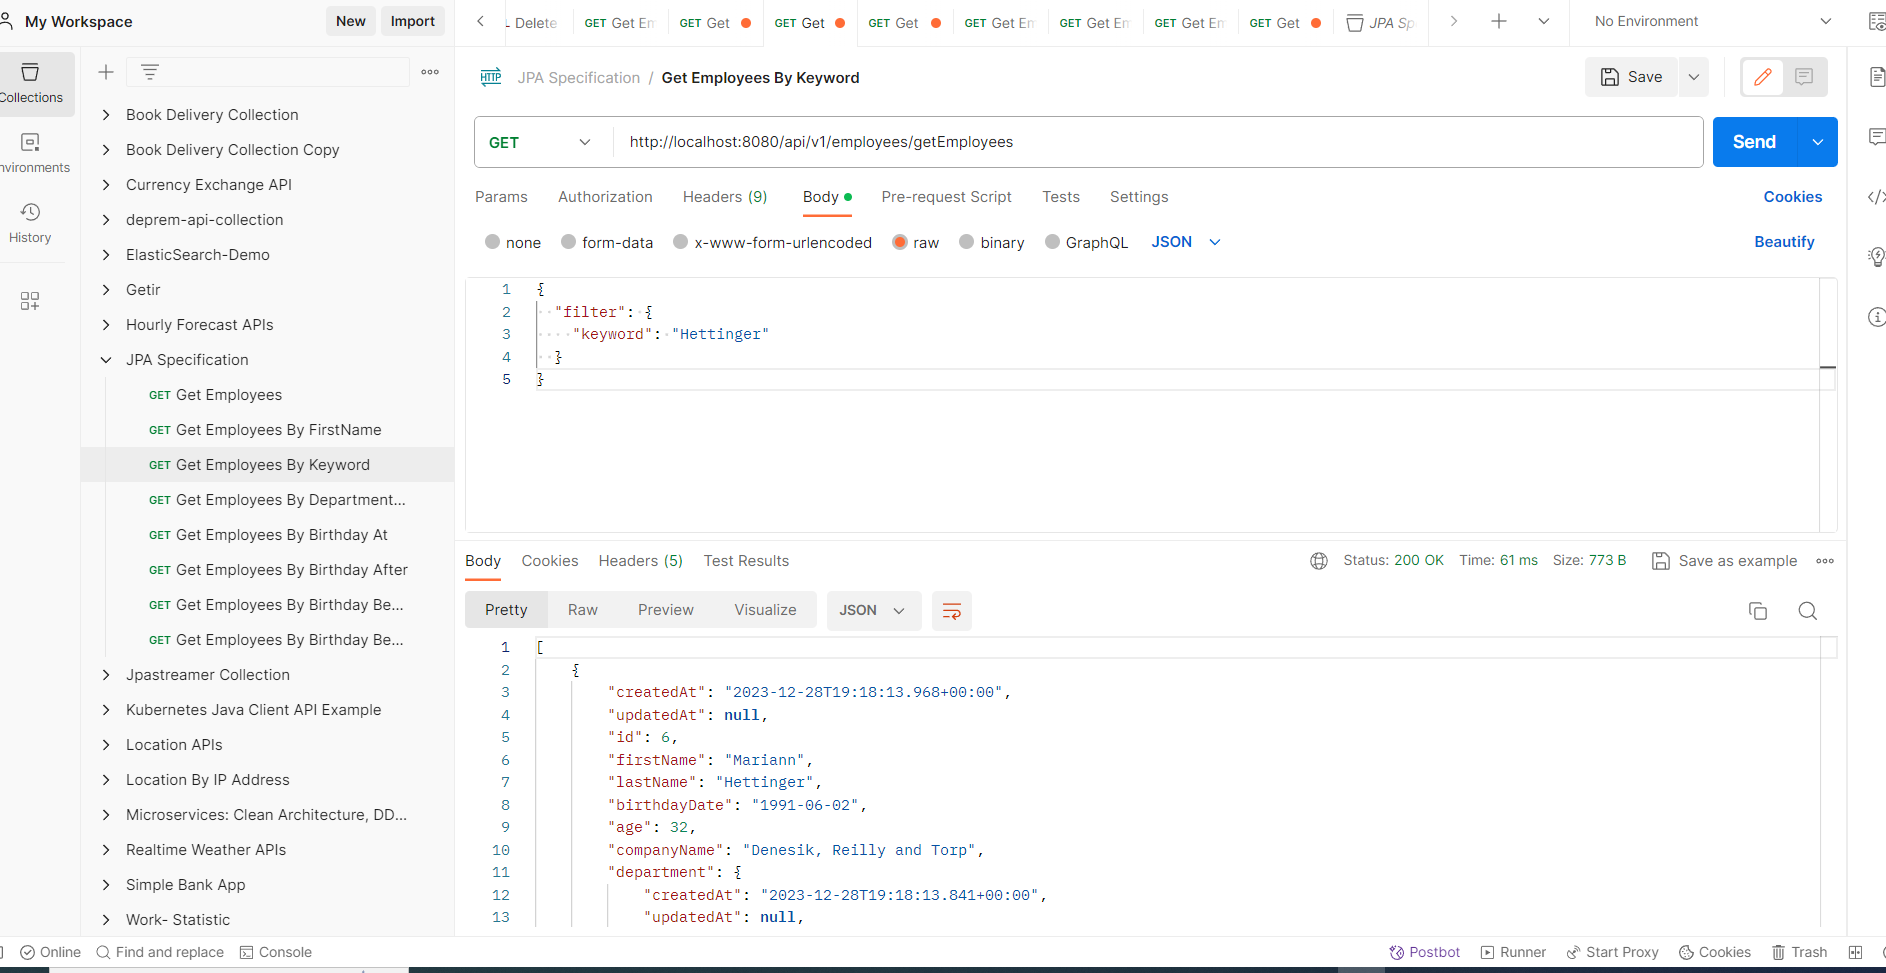Click the network globe icon near Status
Screen dimensions: 1886x973
pyautogui.click(x=1319, y=561)
